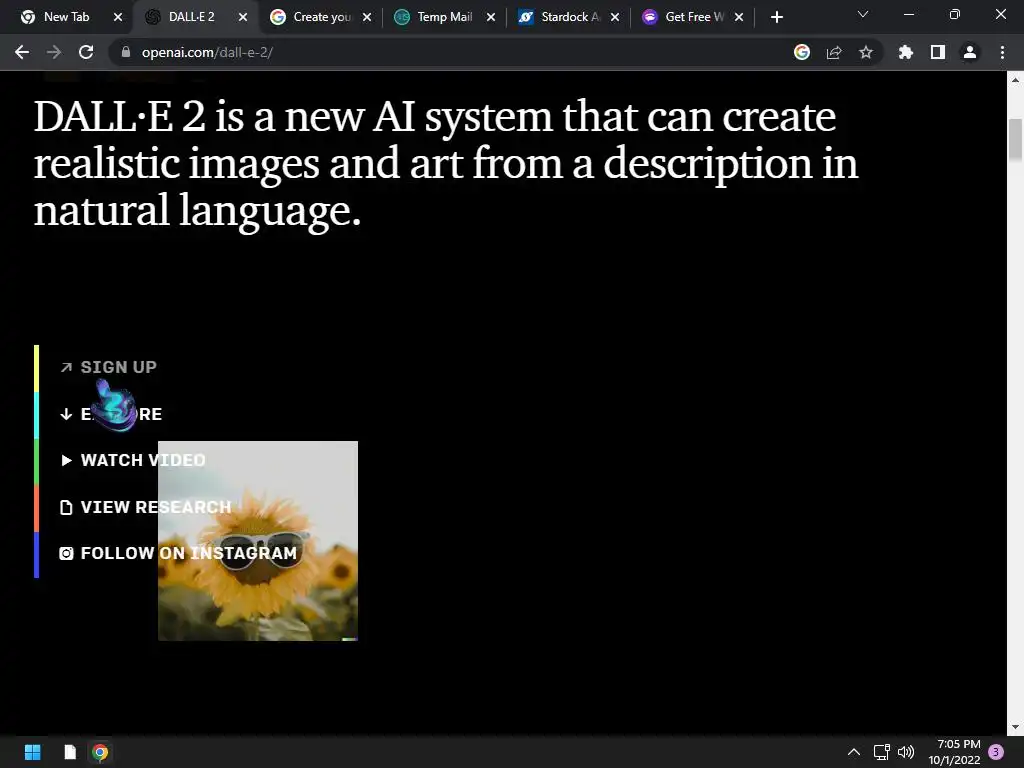Click the play triangle beside WATCH VIDEO

click(x=66, y=460)
